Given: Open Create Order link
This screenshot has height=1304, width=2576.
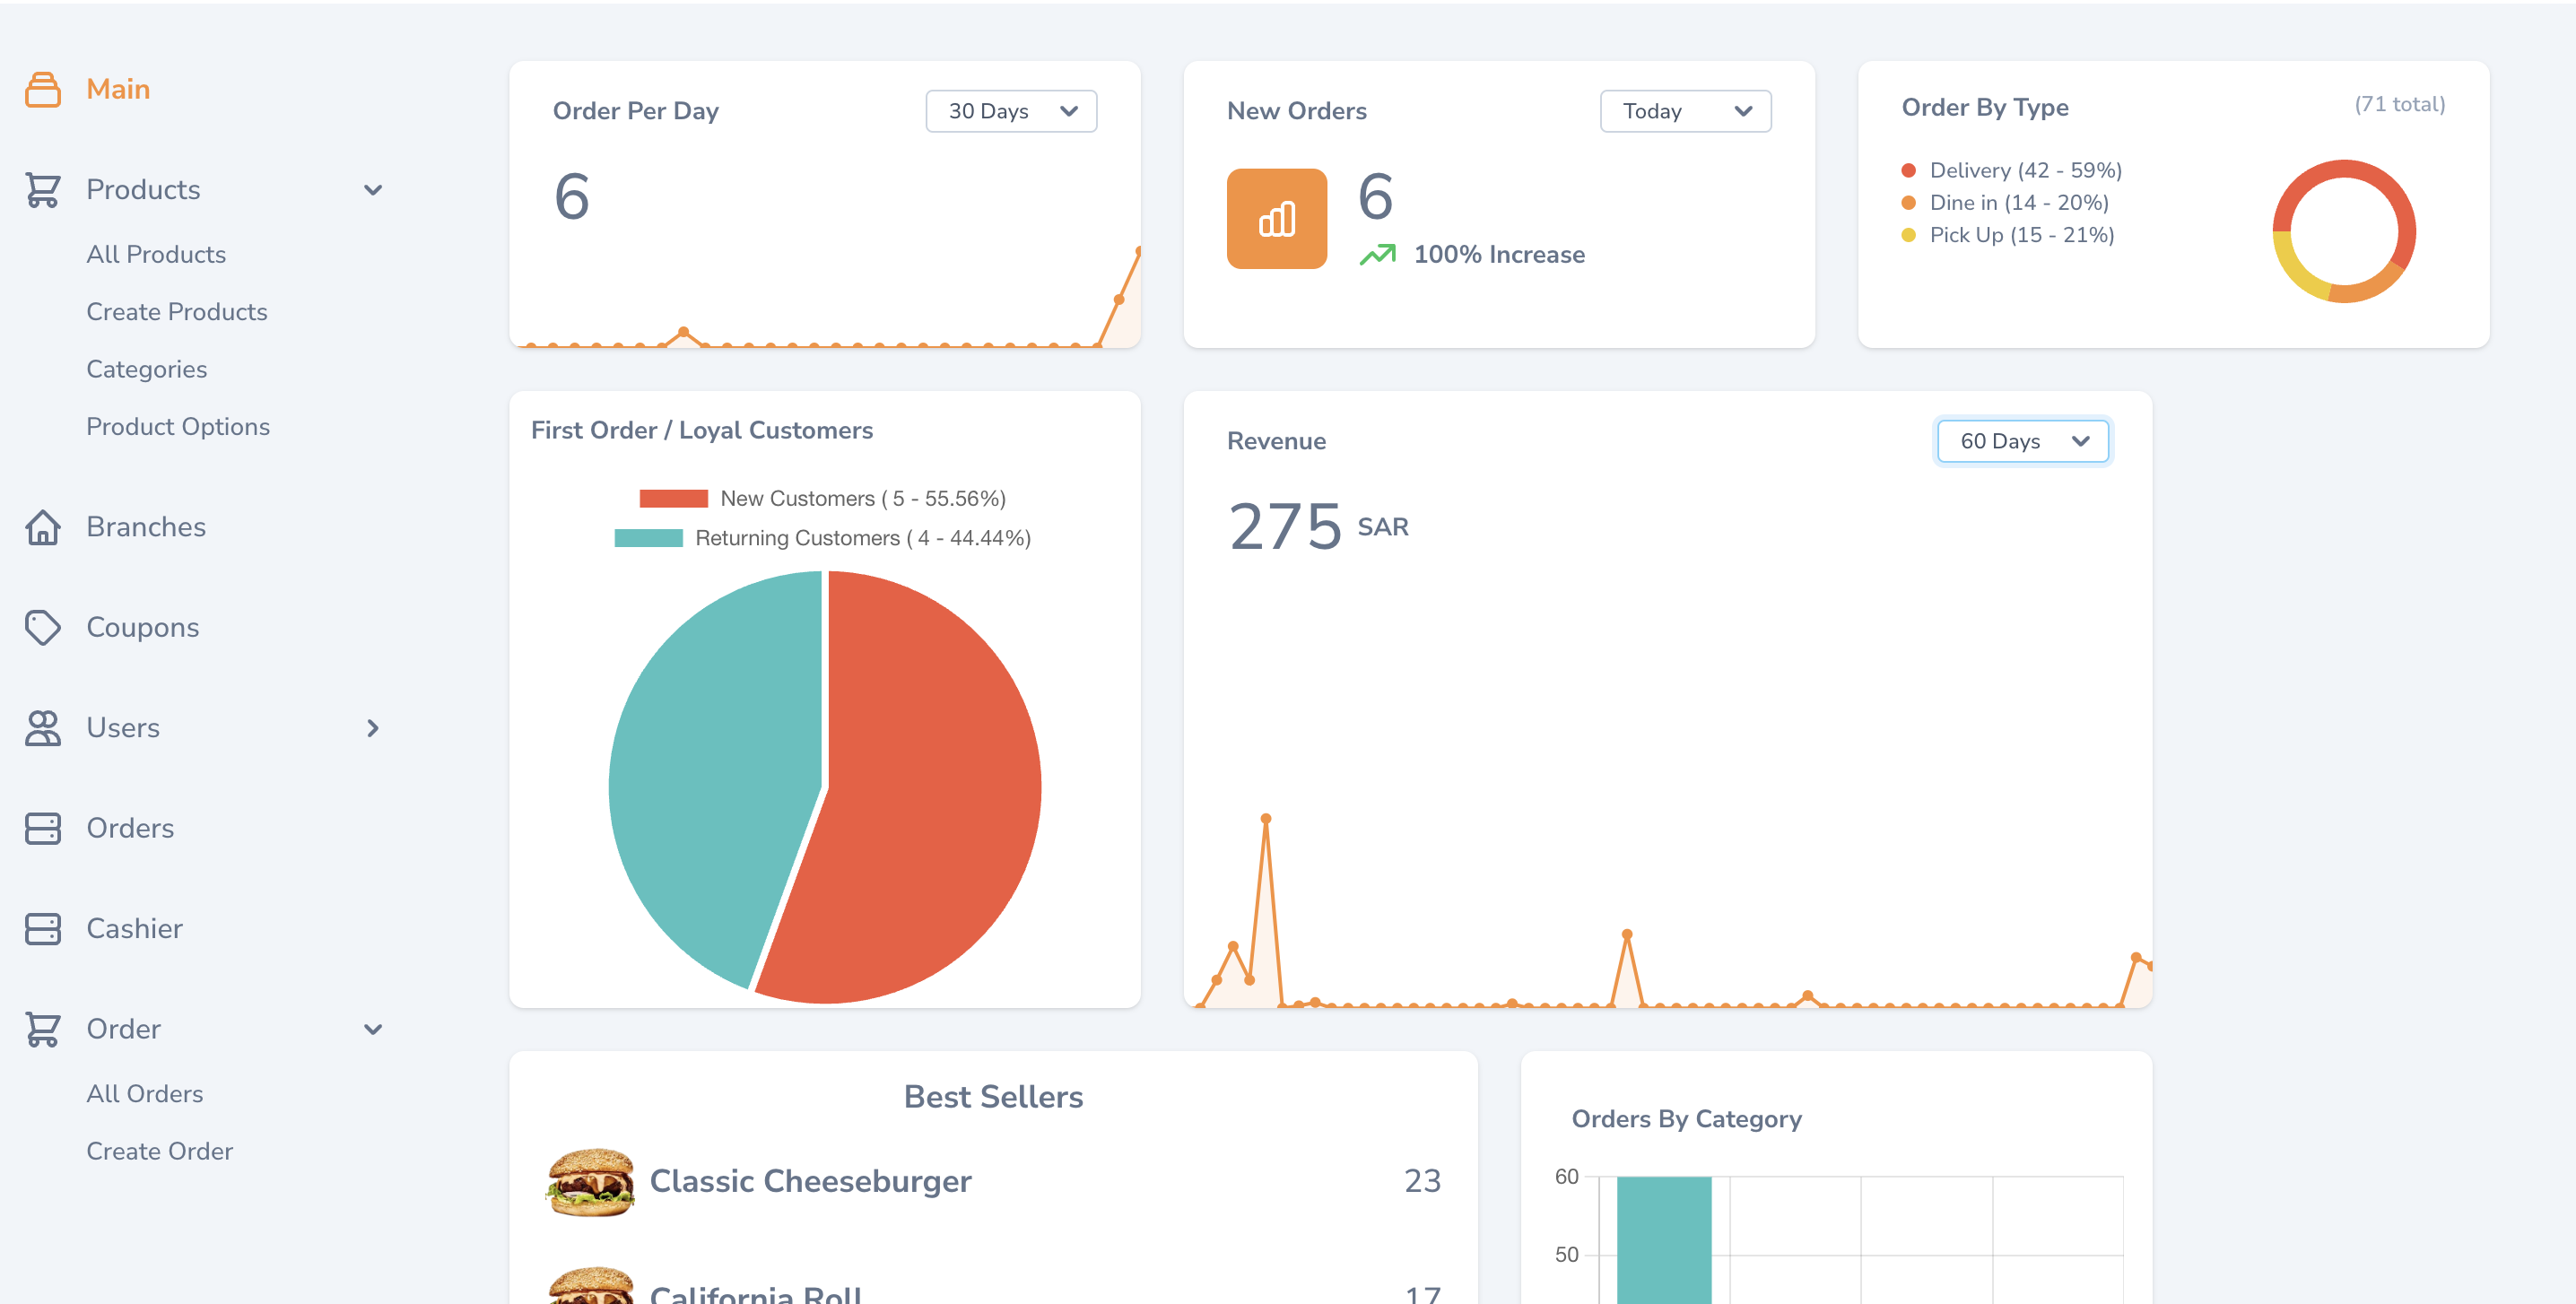Looking at the screenshot, I should (x=159, y=1151).
